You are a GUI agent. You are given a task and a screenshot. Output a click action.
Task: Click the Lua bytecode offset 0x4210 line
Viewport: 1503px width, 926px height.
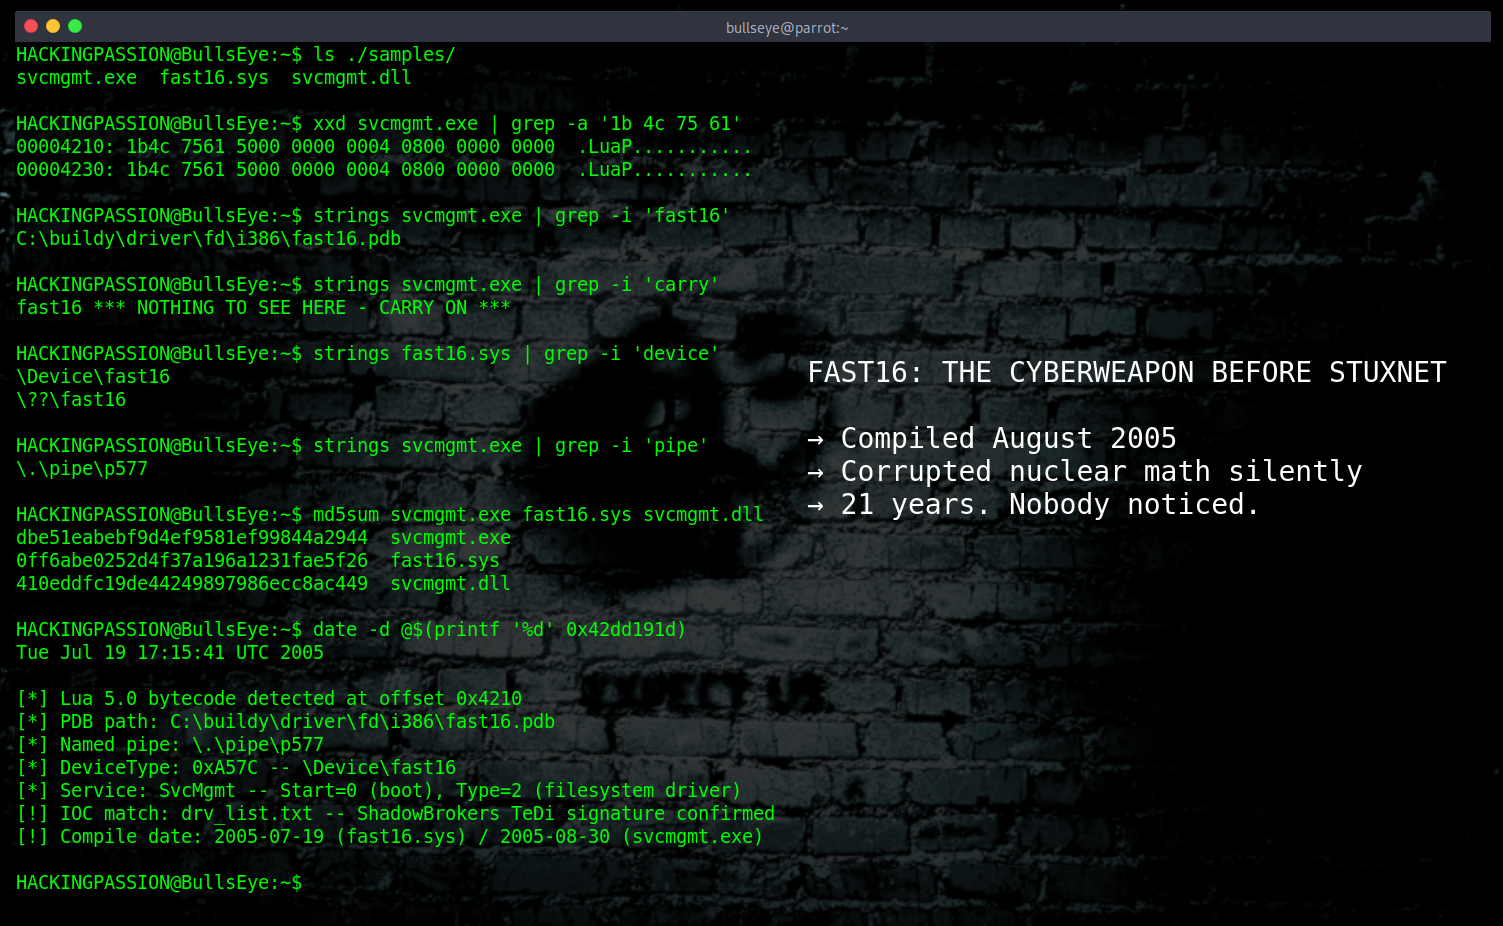(x=270, y=698)
